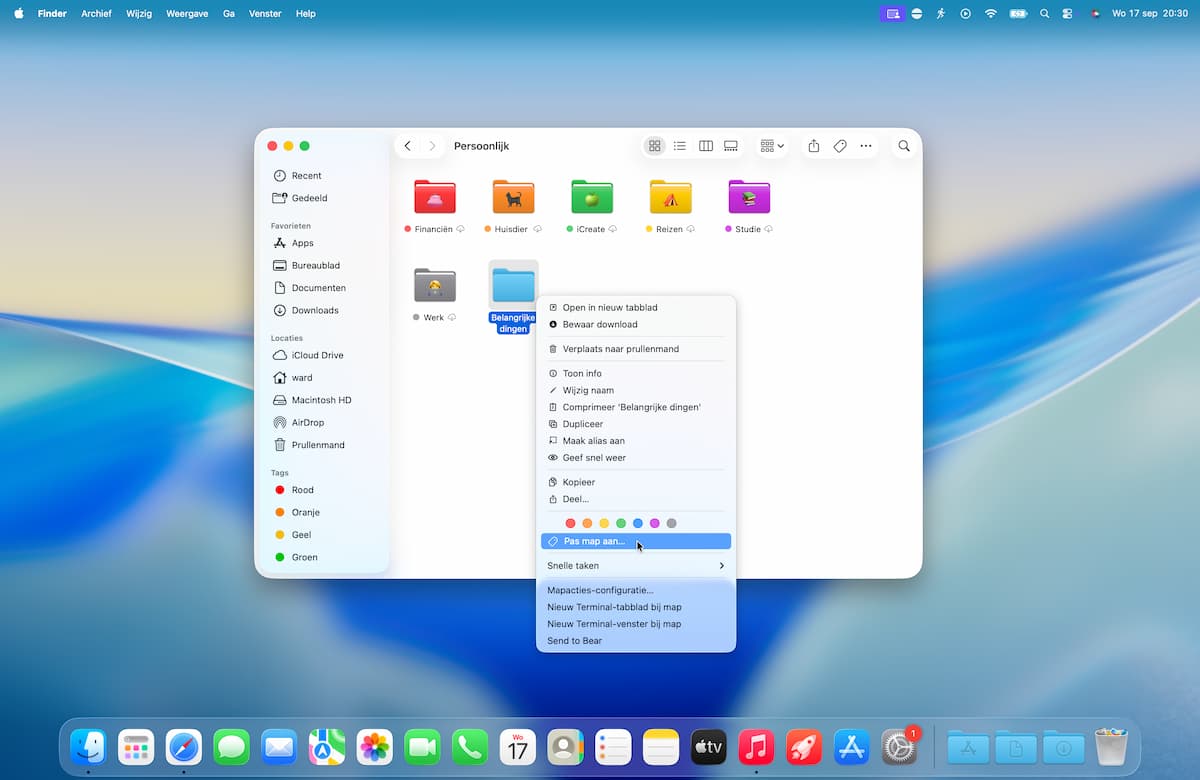Apply the red color tag in context menu
This screenshot has height=780, width=1200.
coord(570,523)
